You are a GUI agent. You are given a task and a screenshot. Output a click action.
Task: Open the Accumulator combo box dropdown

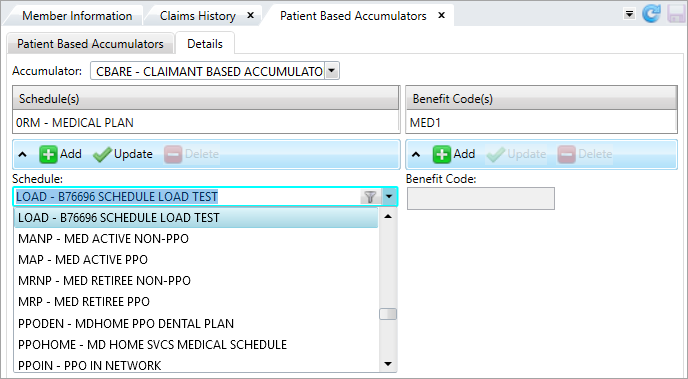click(332, 71)
